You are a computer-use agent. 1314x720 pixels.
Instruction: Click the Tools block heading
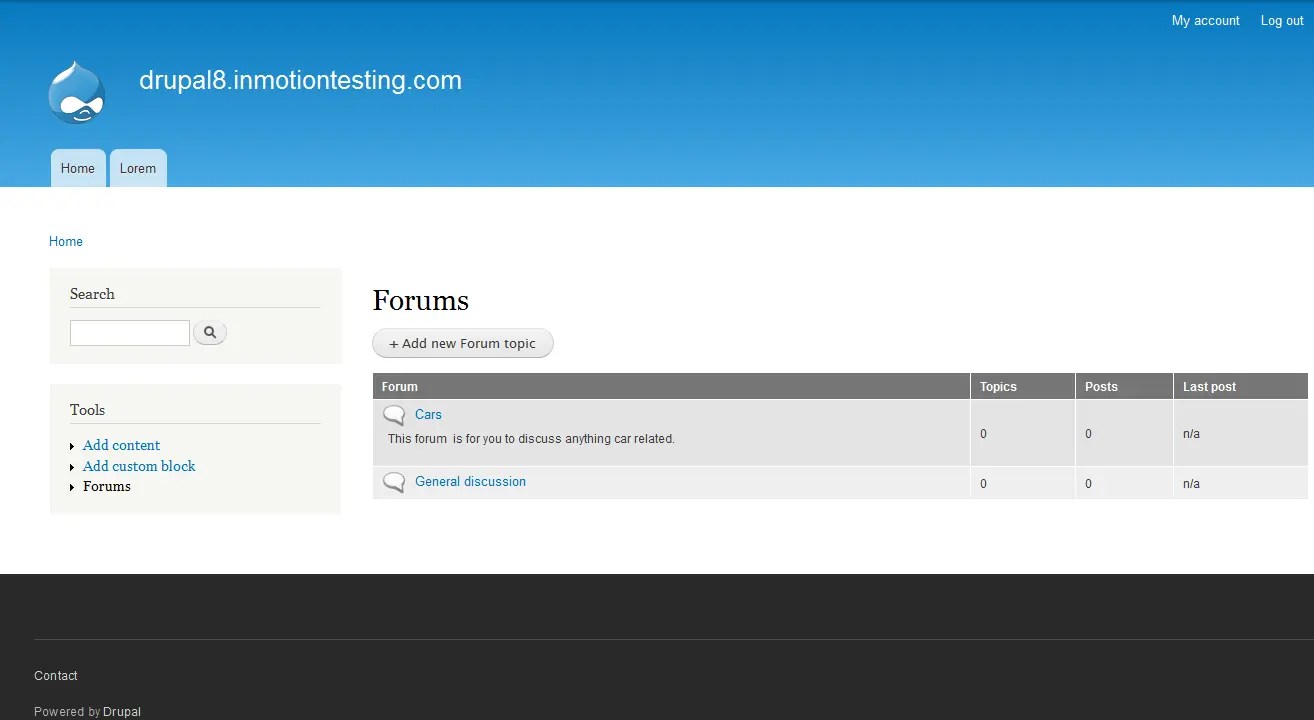87,410
